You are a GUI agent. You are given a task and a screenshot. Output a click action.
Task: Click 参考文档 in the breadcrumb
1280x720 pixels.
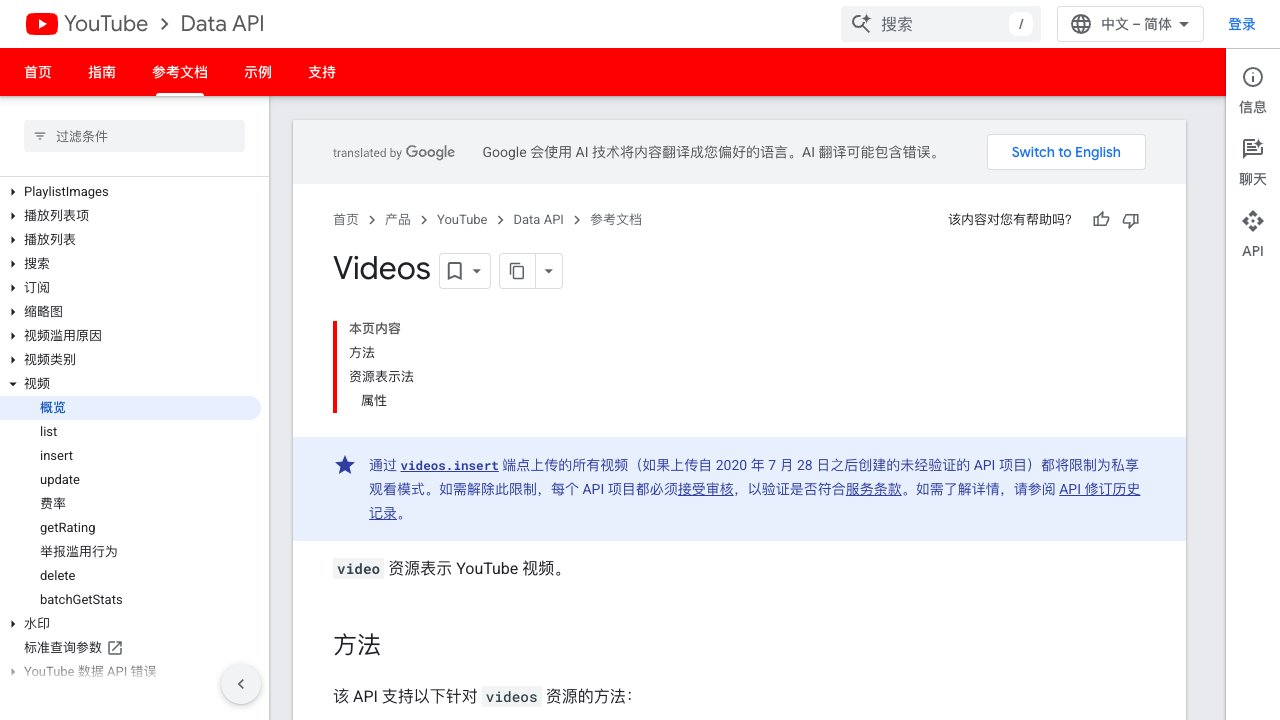tap(616, 220)
